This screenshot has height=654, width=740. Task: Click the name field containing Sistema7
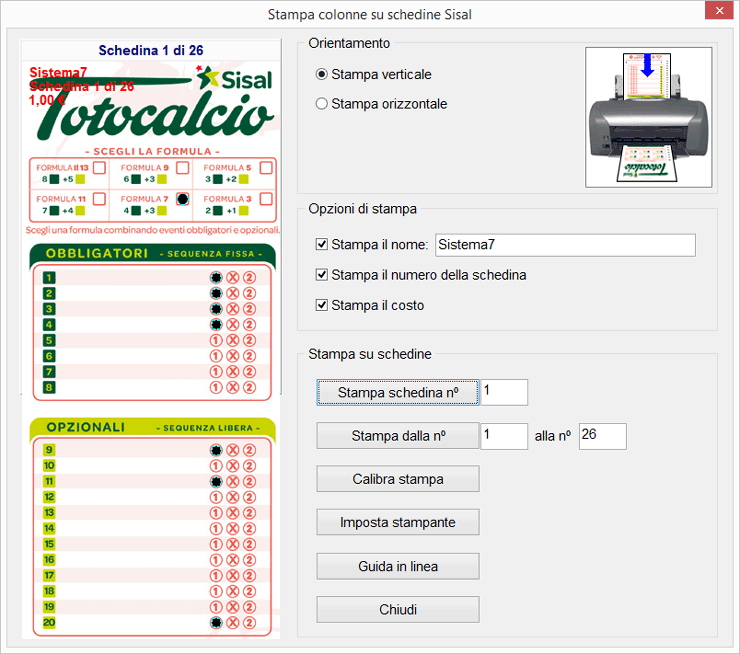[564, 245]
